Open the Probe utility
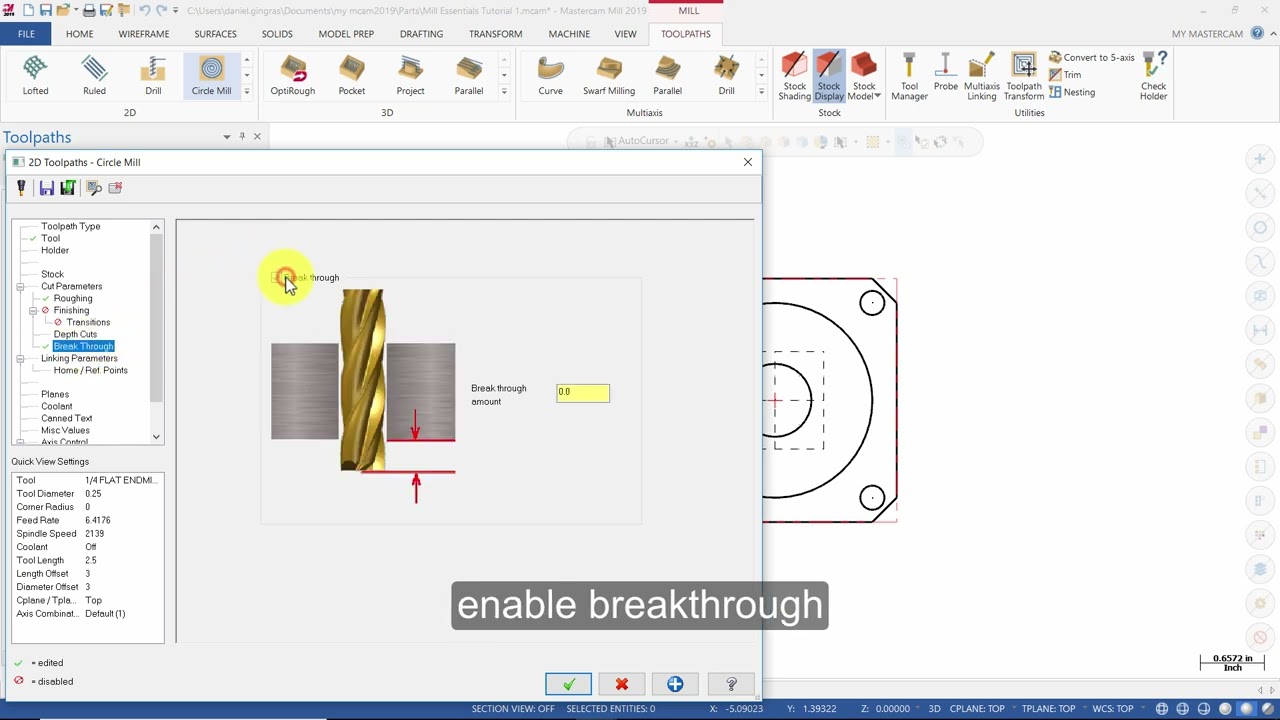 (945, 73)
